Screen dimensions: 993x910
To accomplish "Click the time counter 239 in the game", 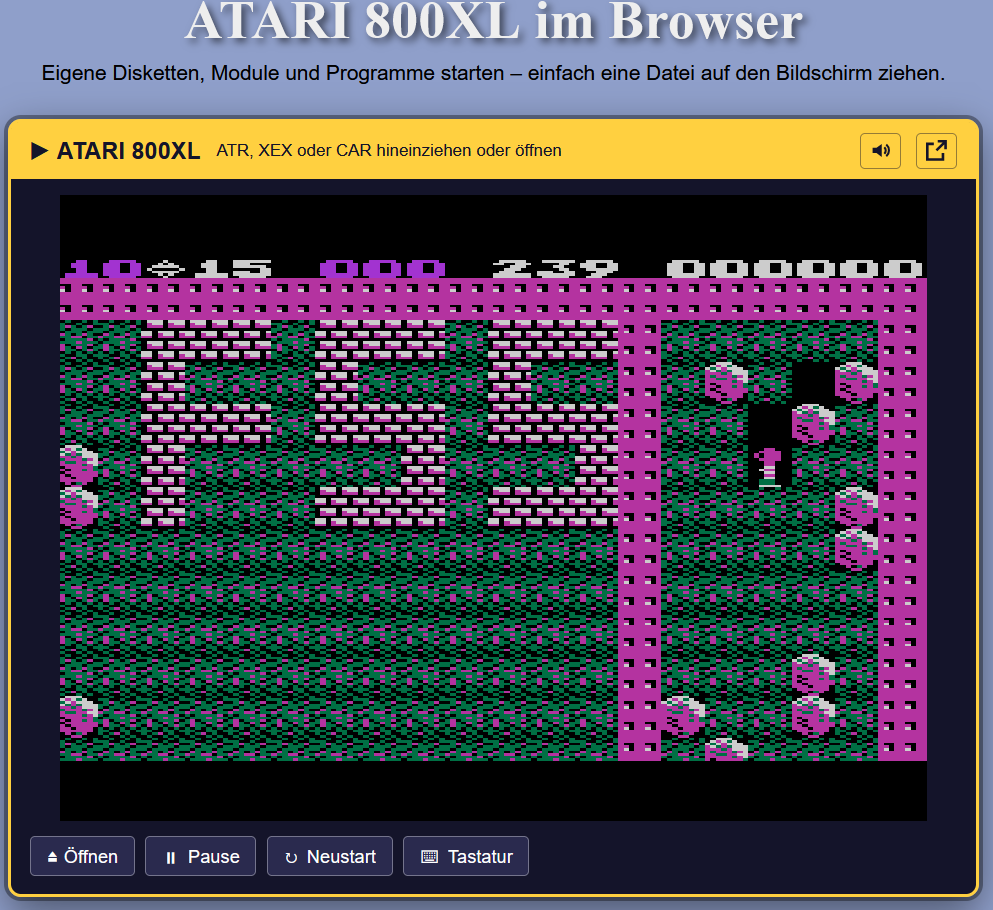I will click(555, 269).
